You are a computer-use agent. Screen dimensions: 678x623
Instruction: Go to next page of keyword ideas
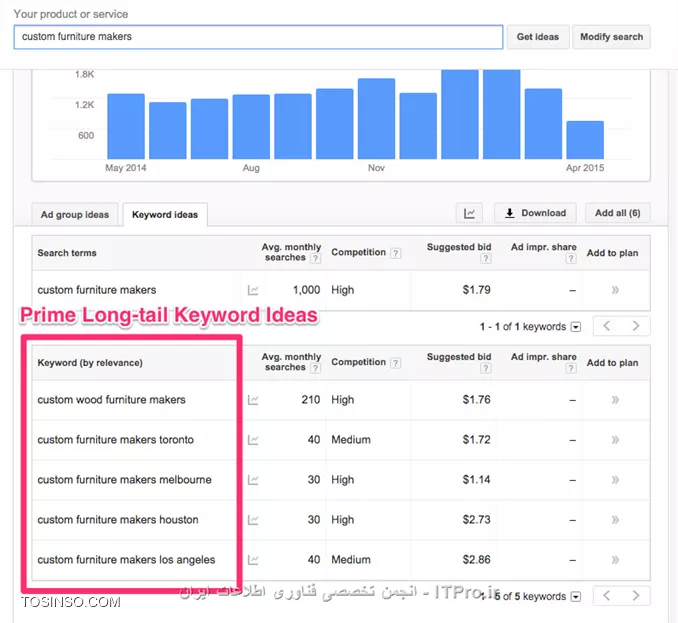click(x=636, y=596)
